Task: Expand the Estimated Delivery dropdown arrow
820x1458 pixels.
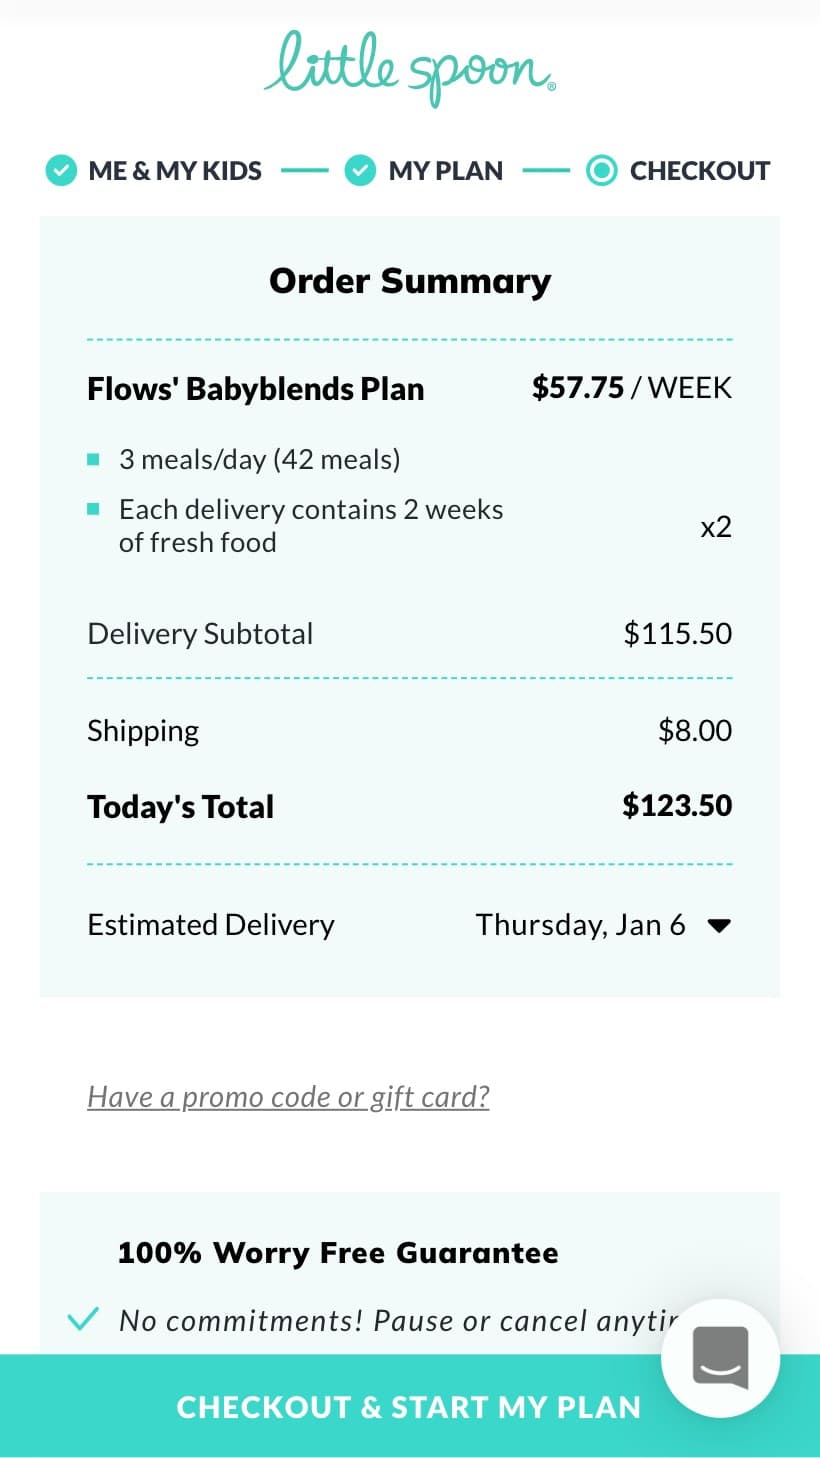Action: coord(719,926)
